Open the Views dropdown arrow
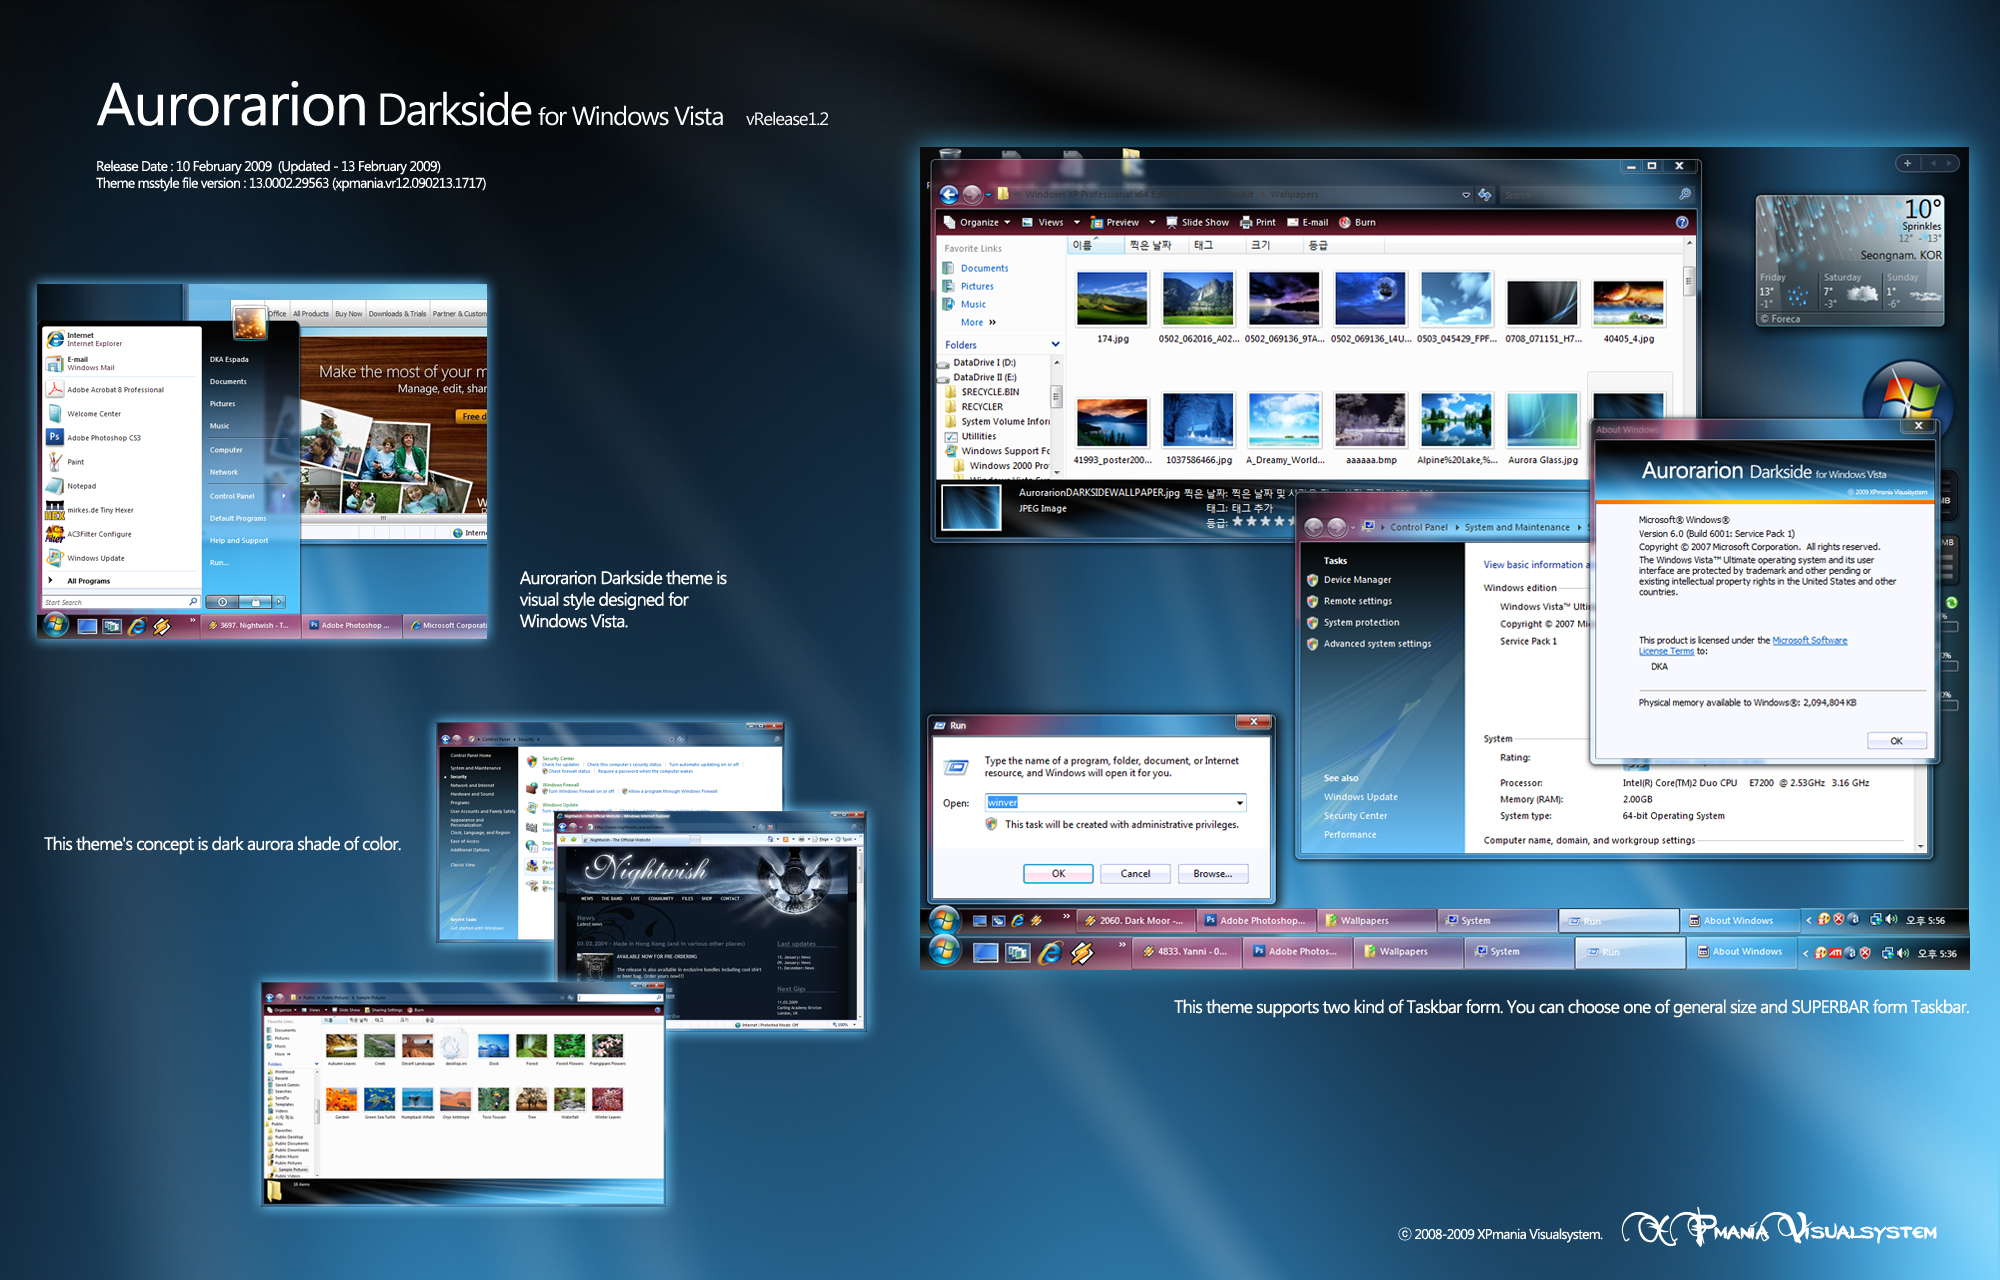 1077,222
